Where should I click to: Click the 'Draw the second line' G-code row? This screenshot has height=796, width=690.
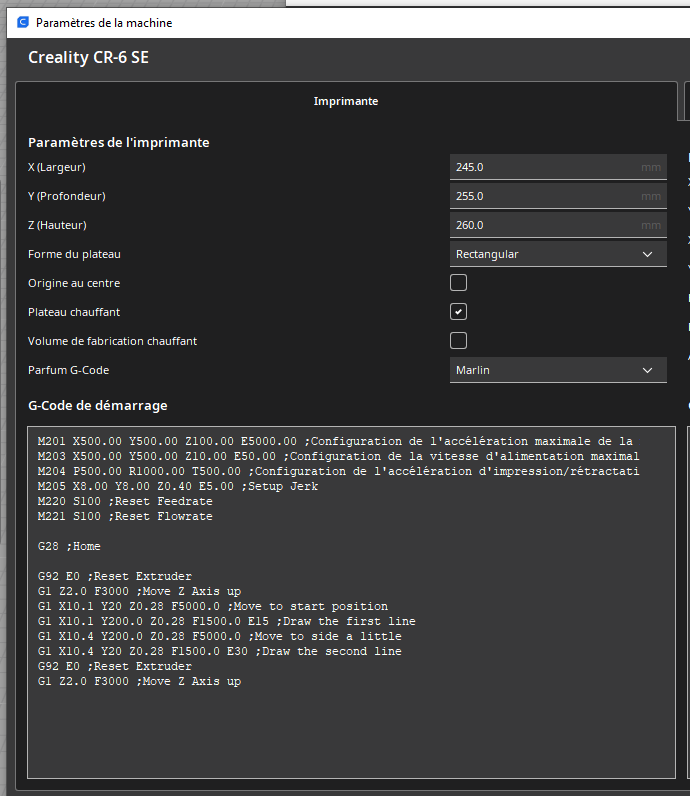pos(219,651)
